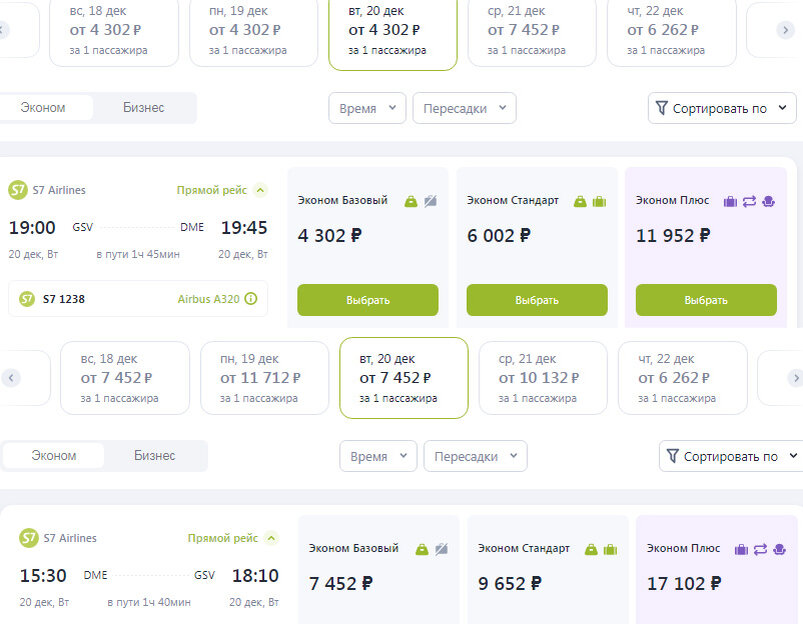Open the upper Сортировать по dropdown

point(722,108)
